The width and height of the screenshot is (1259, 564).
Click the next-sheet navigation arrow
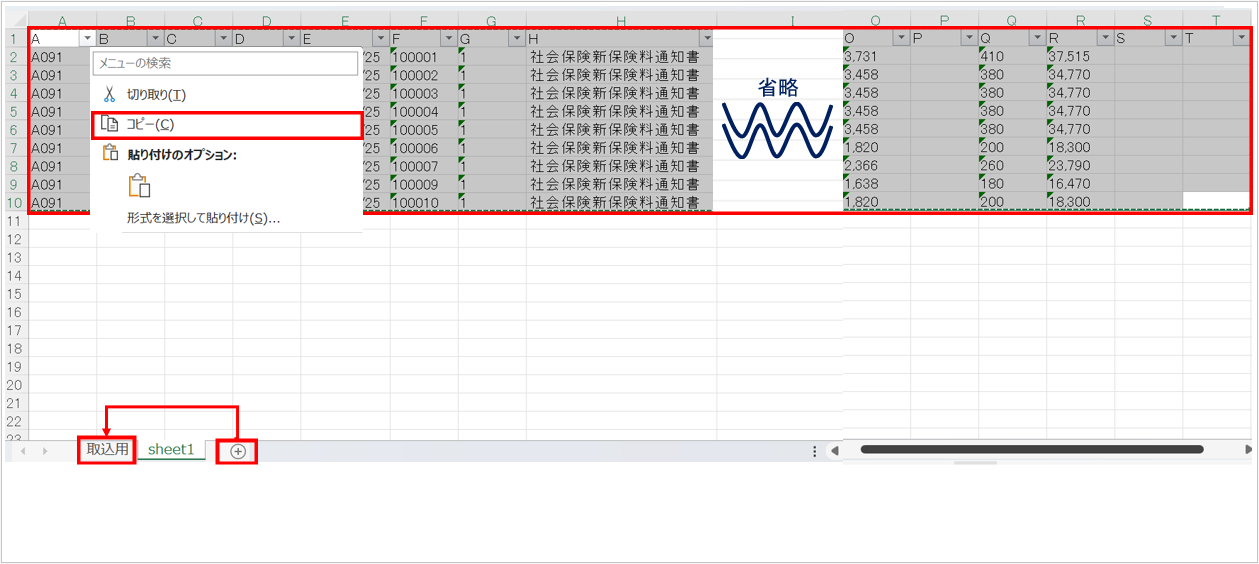point(45,451)
